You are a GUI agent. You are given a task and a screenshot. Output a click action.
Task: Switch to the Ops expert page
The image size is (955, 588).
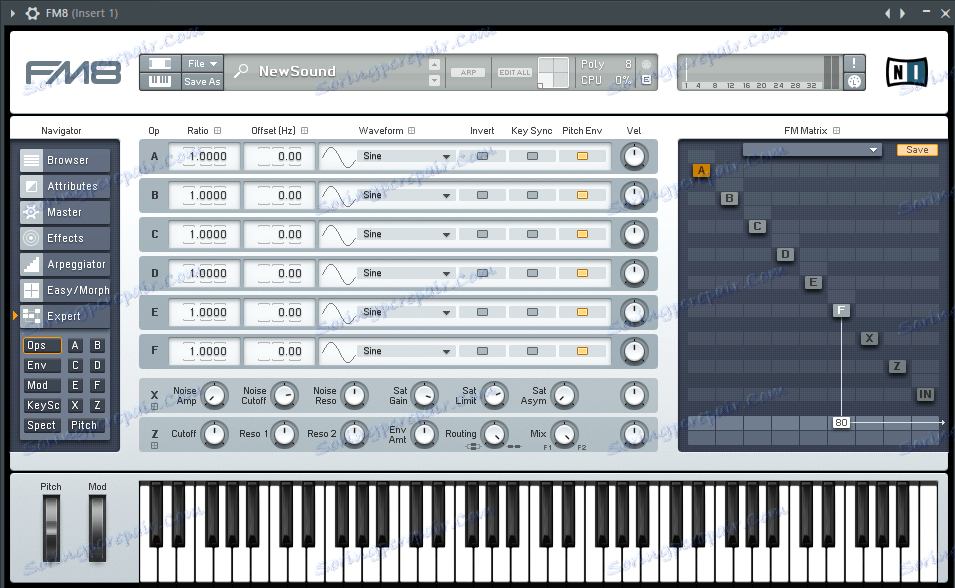pos(42,345)
